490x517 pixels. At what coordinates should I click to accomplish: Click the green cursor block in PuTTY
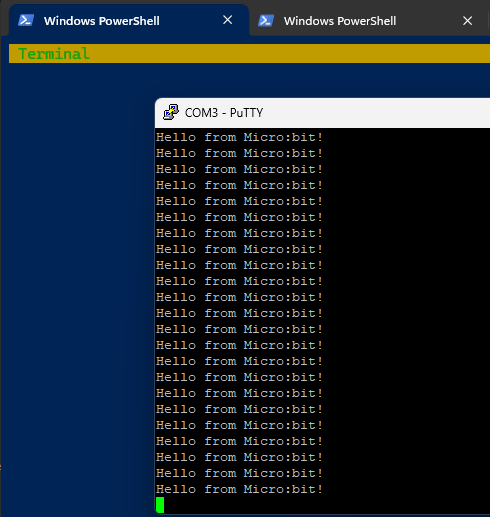pyautogui.click(x=160, y=505)
